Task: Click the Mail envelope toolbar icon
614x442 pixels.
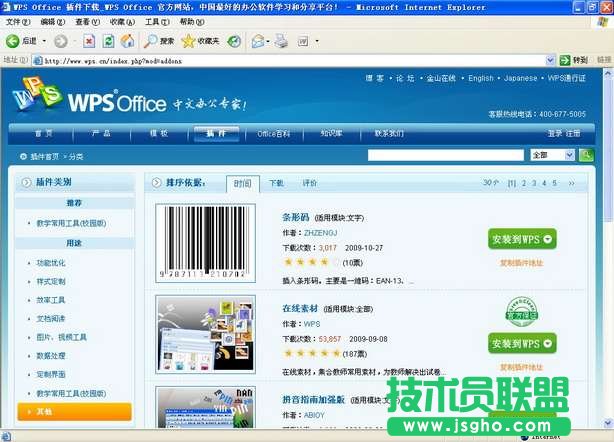Action: pos(258,41)
